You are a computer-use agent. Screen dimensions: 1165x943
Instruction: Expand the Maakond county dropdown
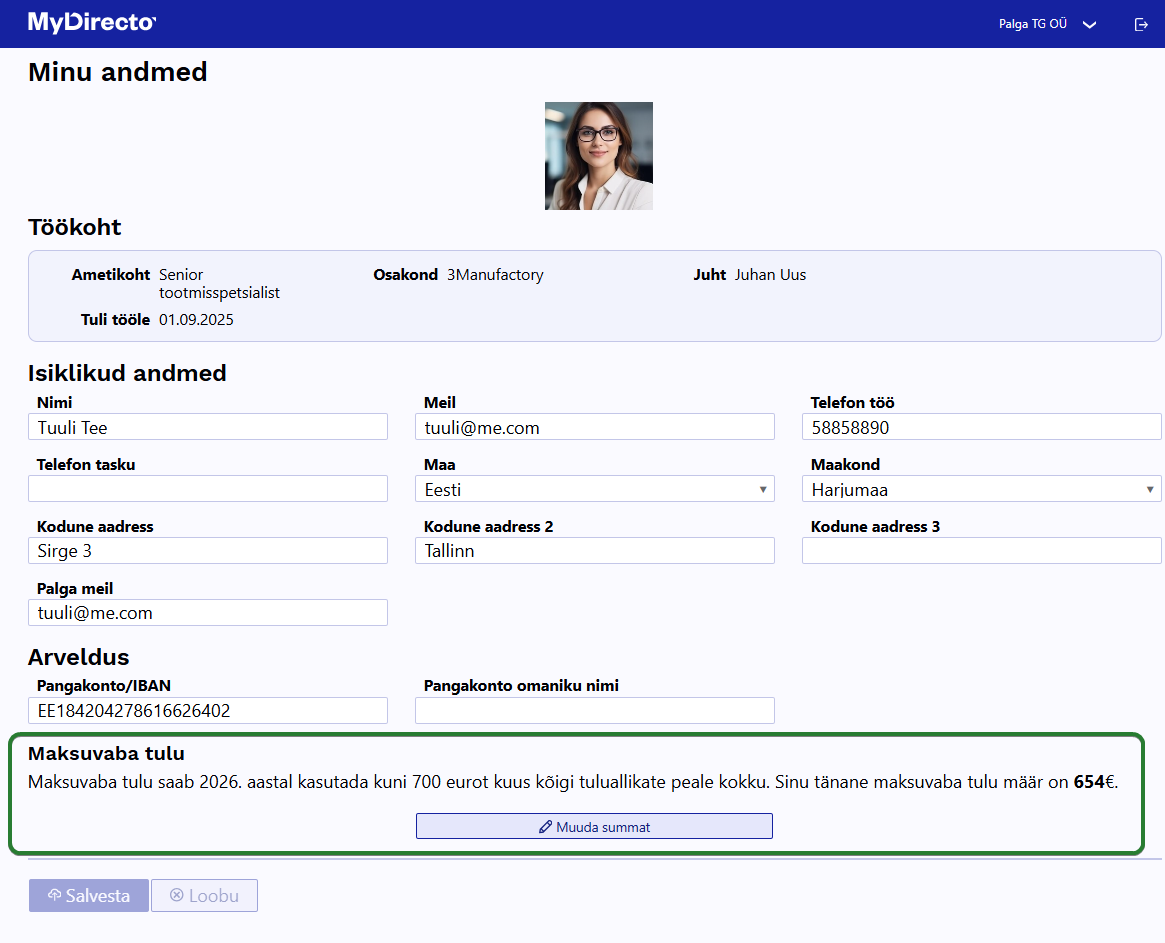click(981, 489)
